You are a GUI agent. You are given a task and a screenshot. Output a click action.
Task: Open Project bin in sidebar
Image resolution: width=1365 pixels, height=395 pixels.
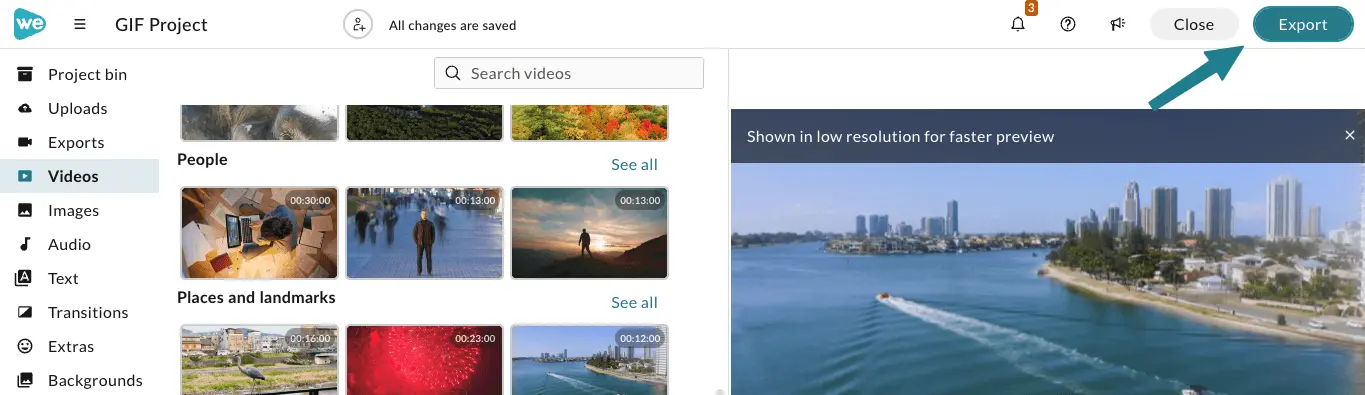(79, 74)
